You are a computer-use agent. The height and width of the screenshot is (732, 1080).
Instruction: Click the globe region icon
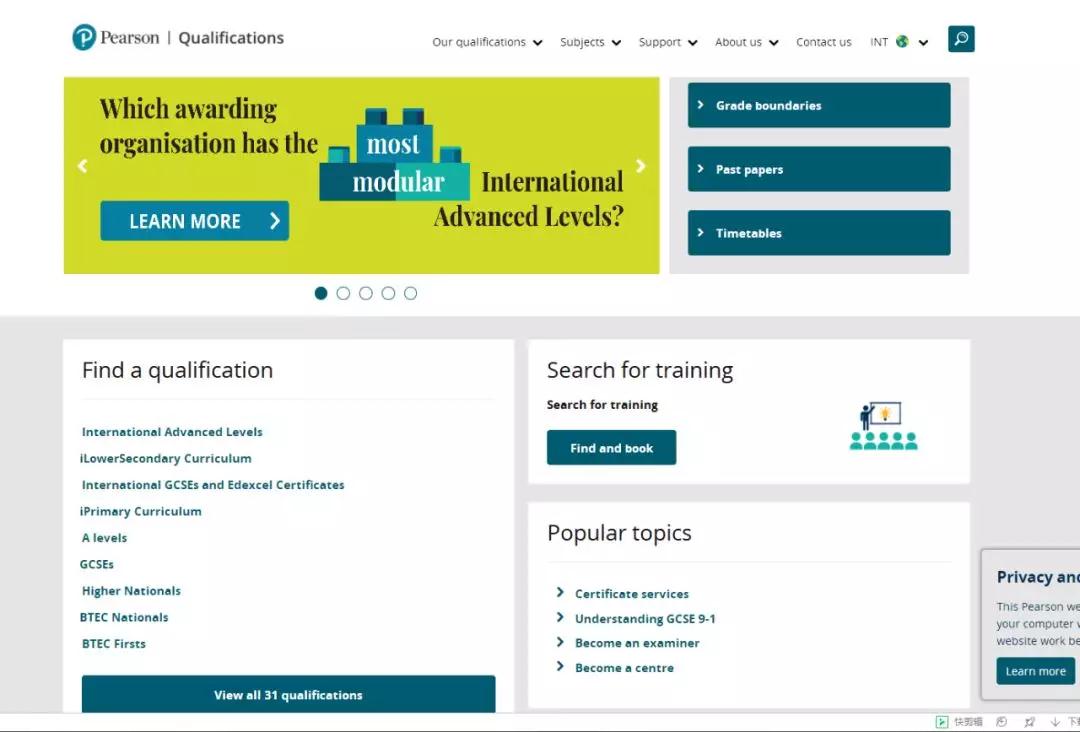[903, 42]
